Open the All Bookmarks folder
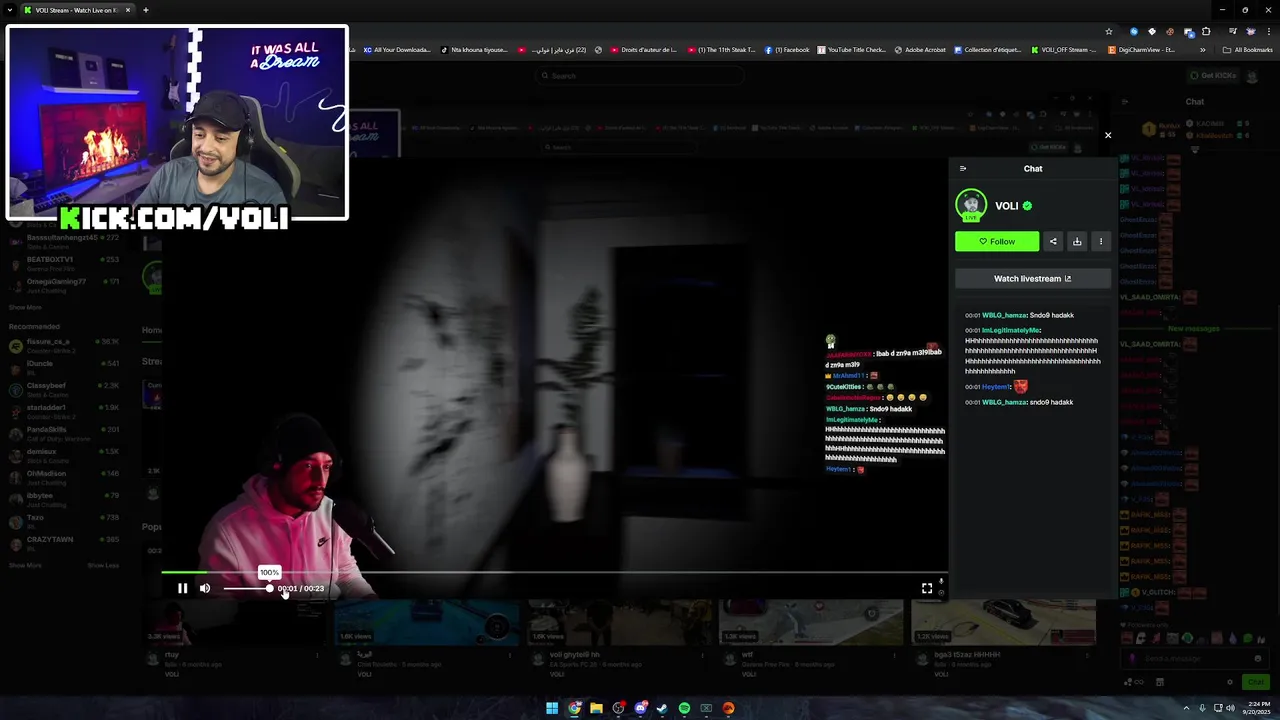The image size is (1280, 720). coord(1247,50)
